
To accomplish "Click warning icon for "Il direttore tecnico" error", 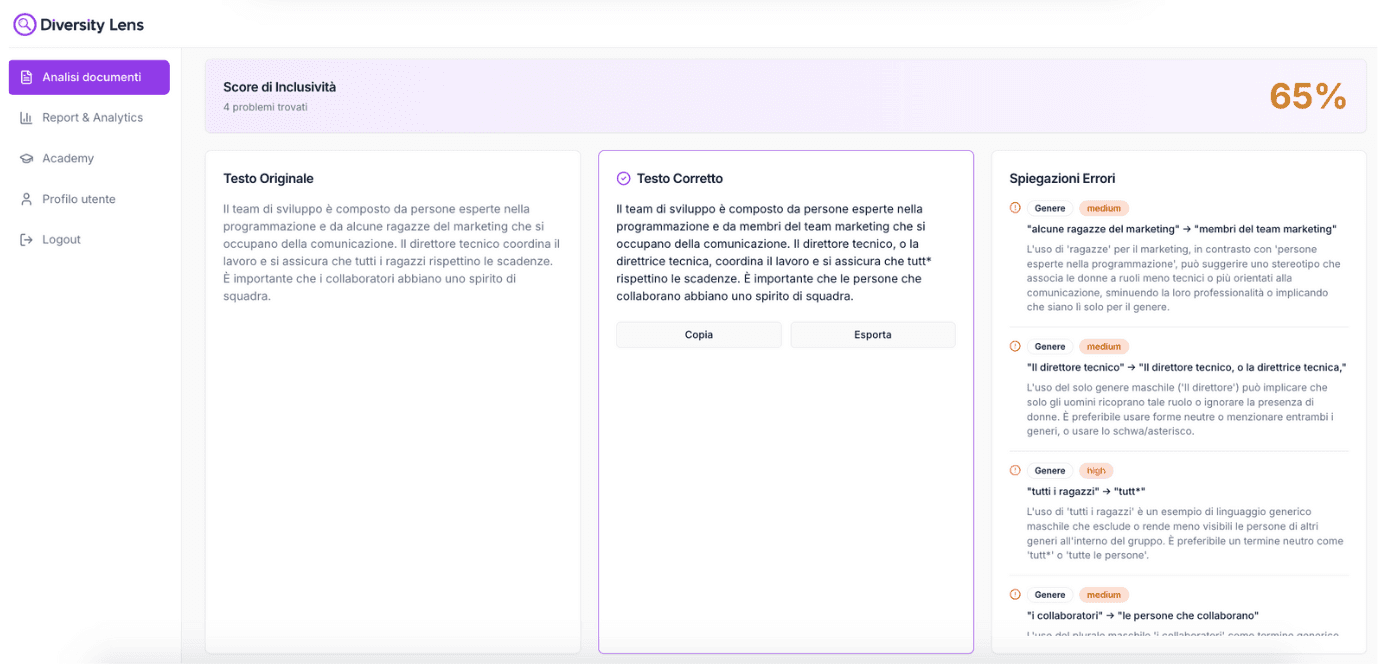I will point(1015,346).
